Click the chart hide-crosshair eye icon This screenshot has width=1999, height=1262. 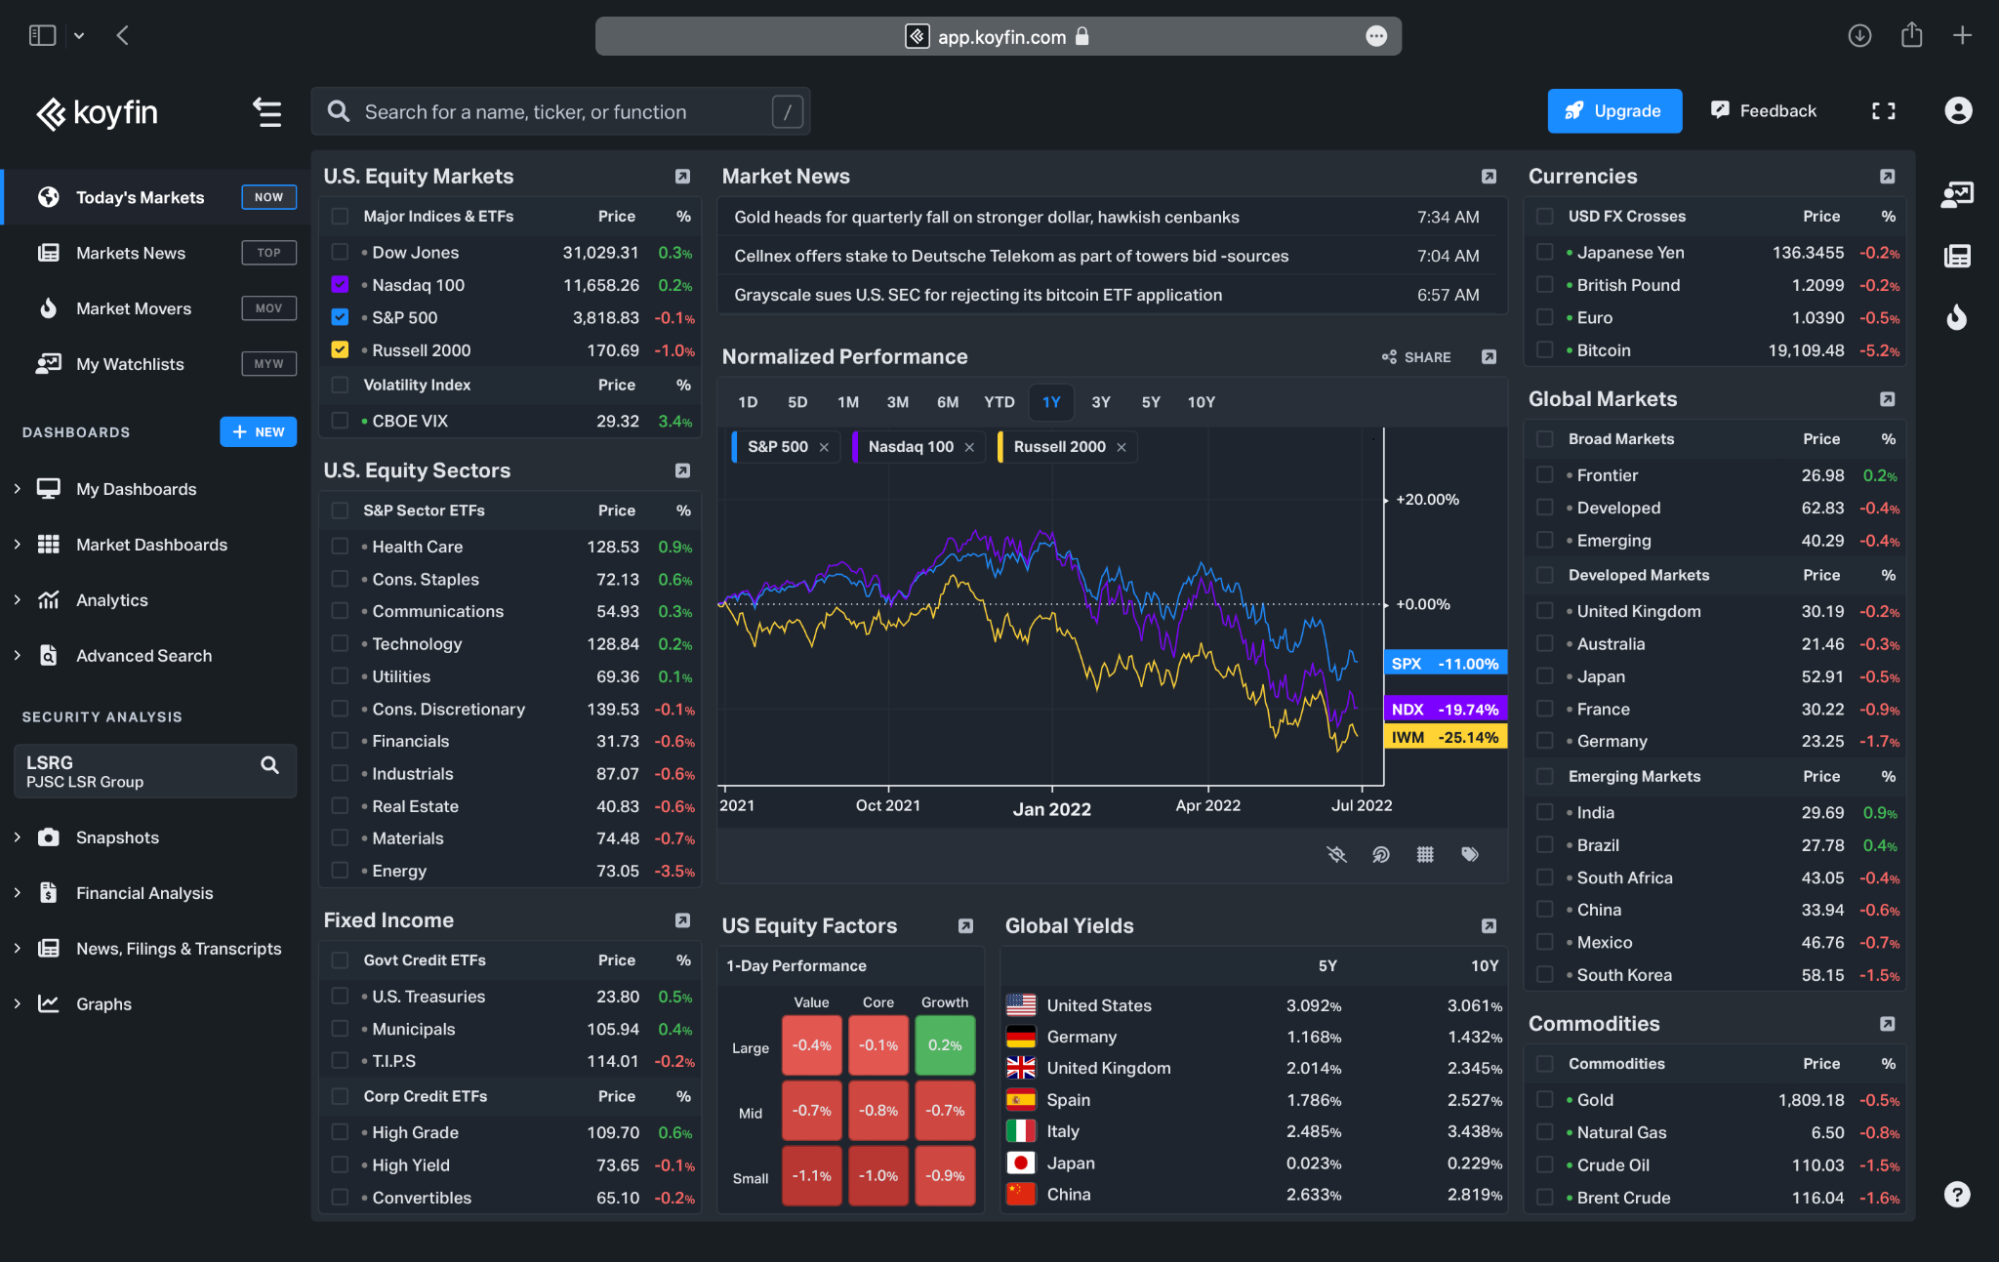click(x=1336, y=854)
